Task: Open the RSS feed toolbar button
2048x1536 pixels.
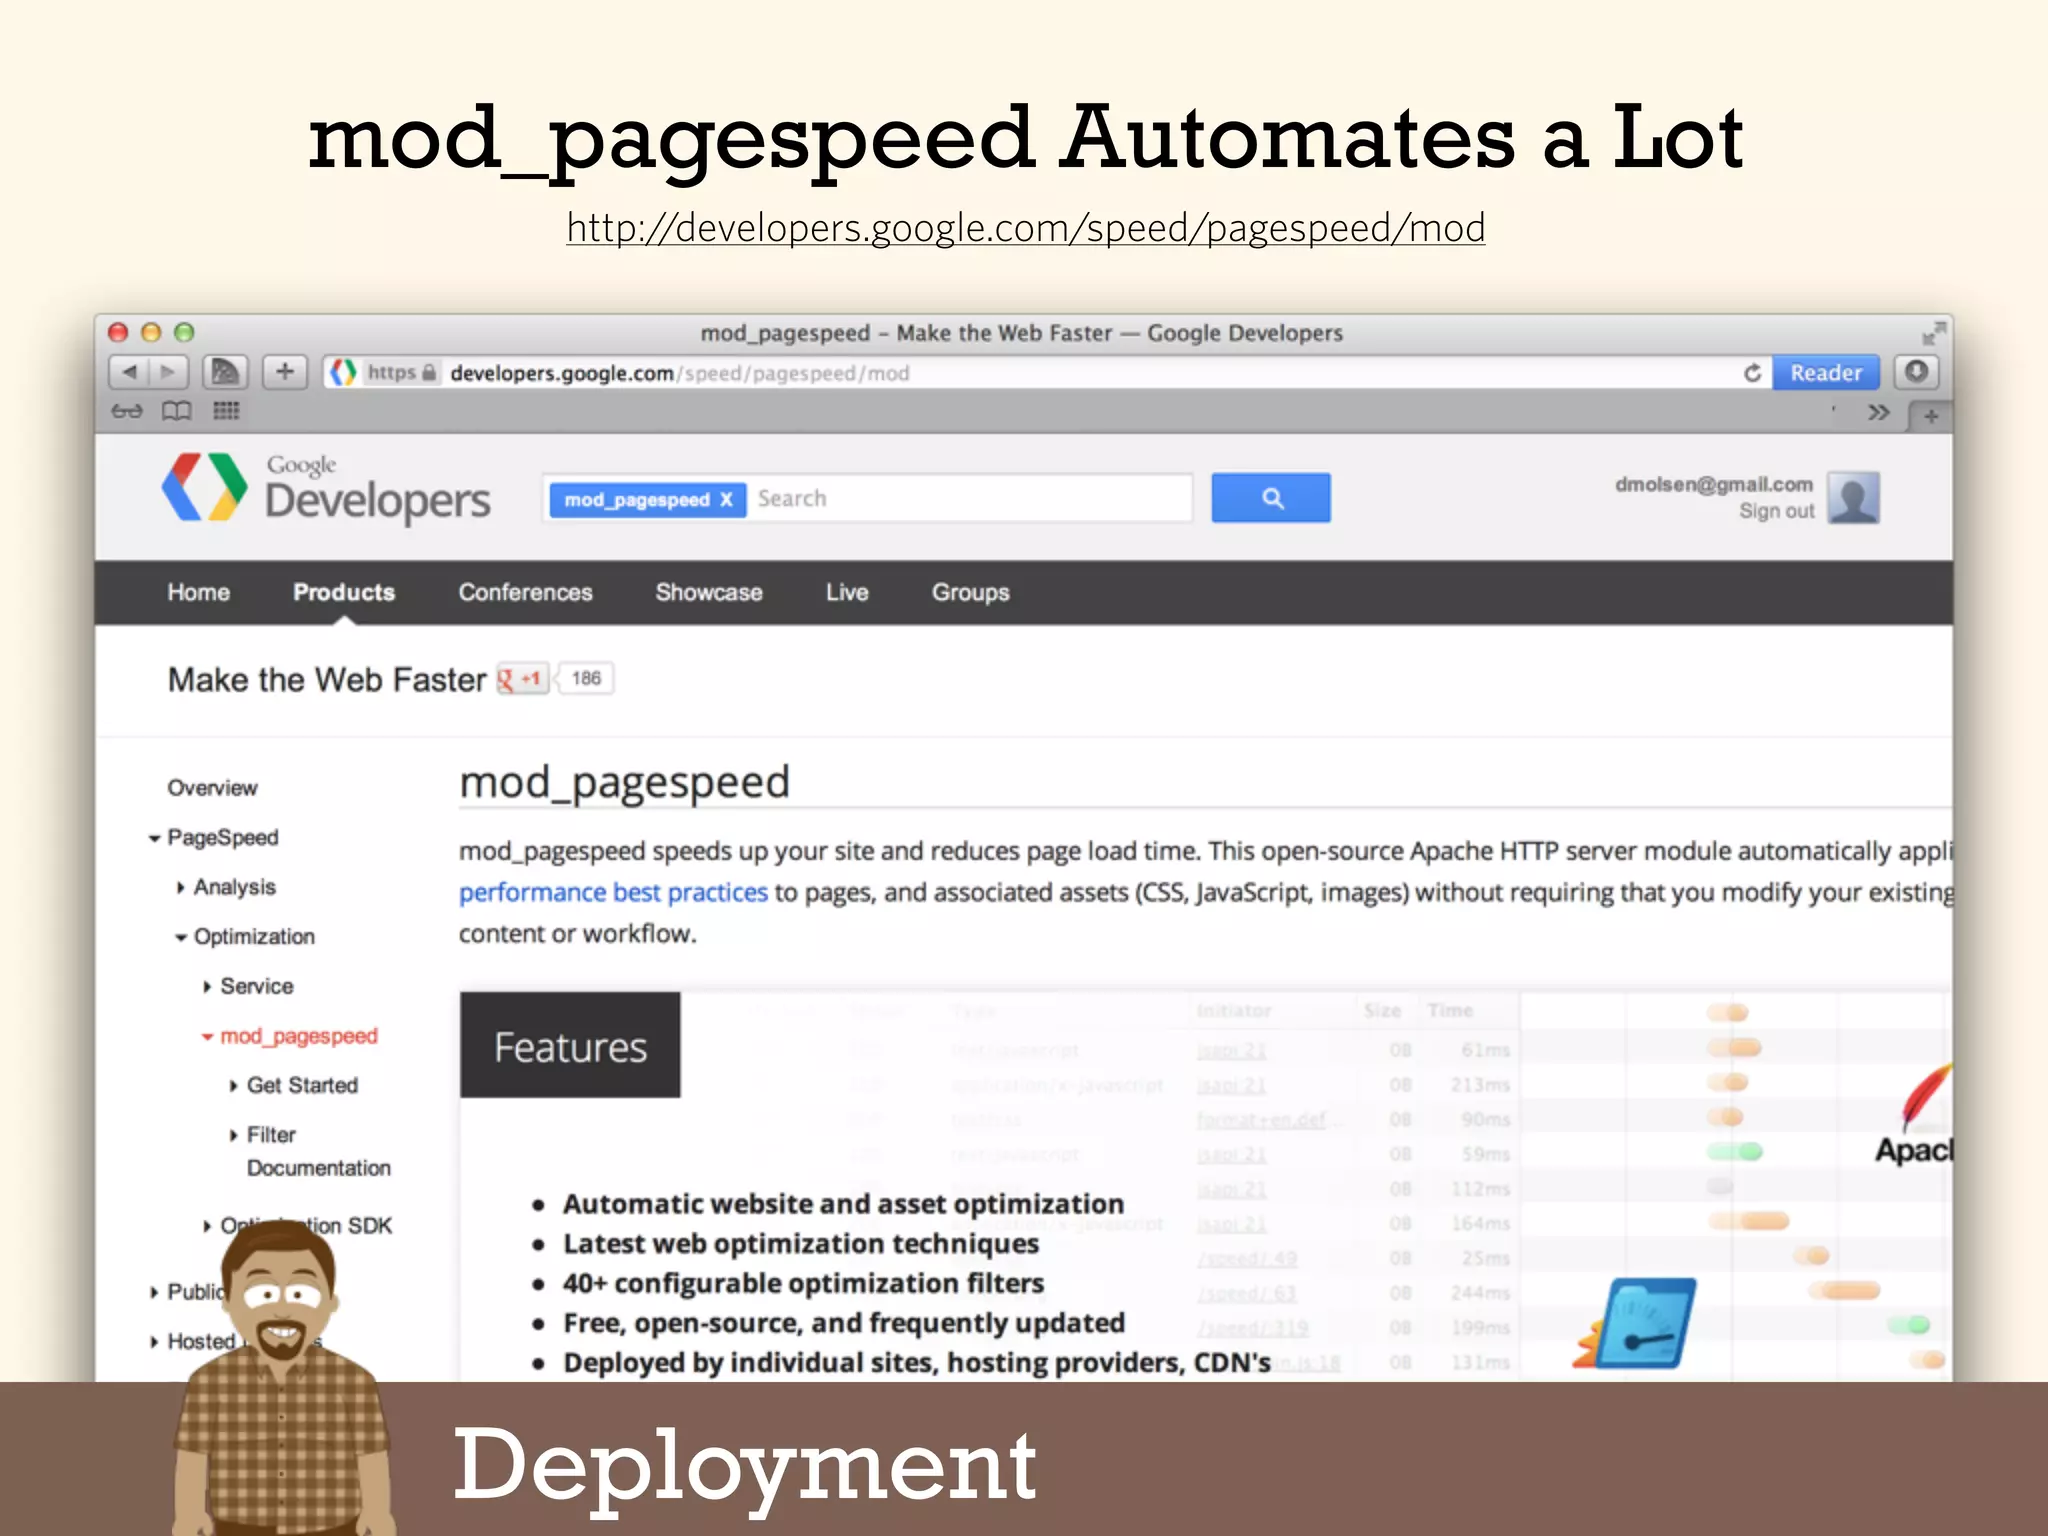Action: pos(225,372)
